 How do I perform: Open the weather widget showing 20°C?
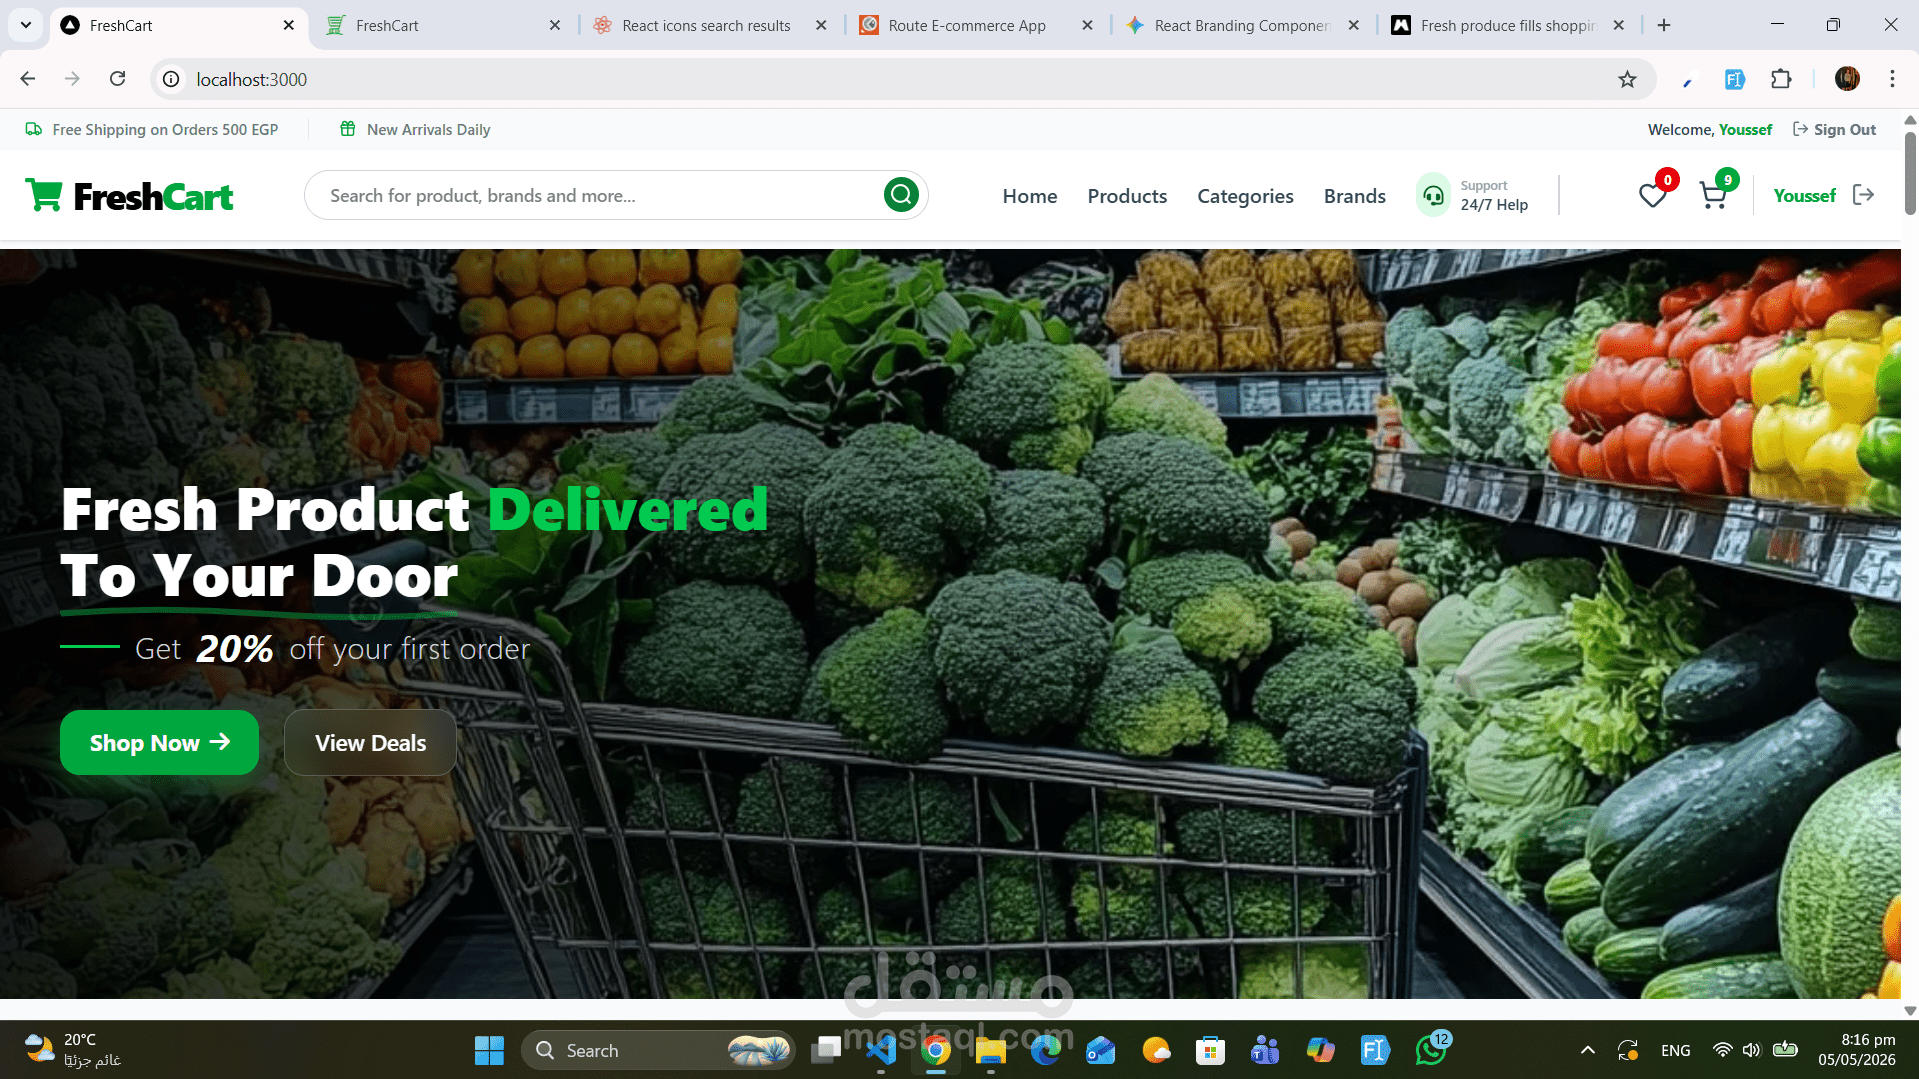(73, 1050)
